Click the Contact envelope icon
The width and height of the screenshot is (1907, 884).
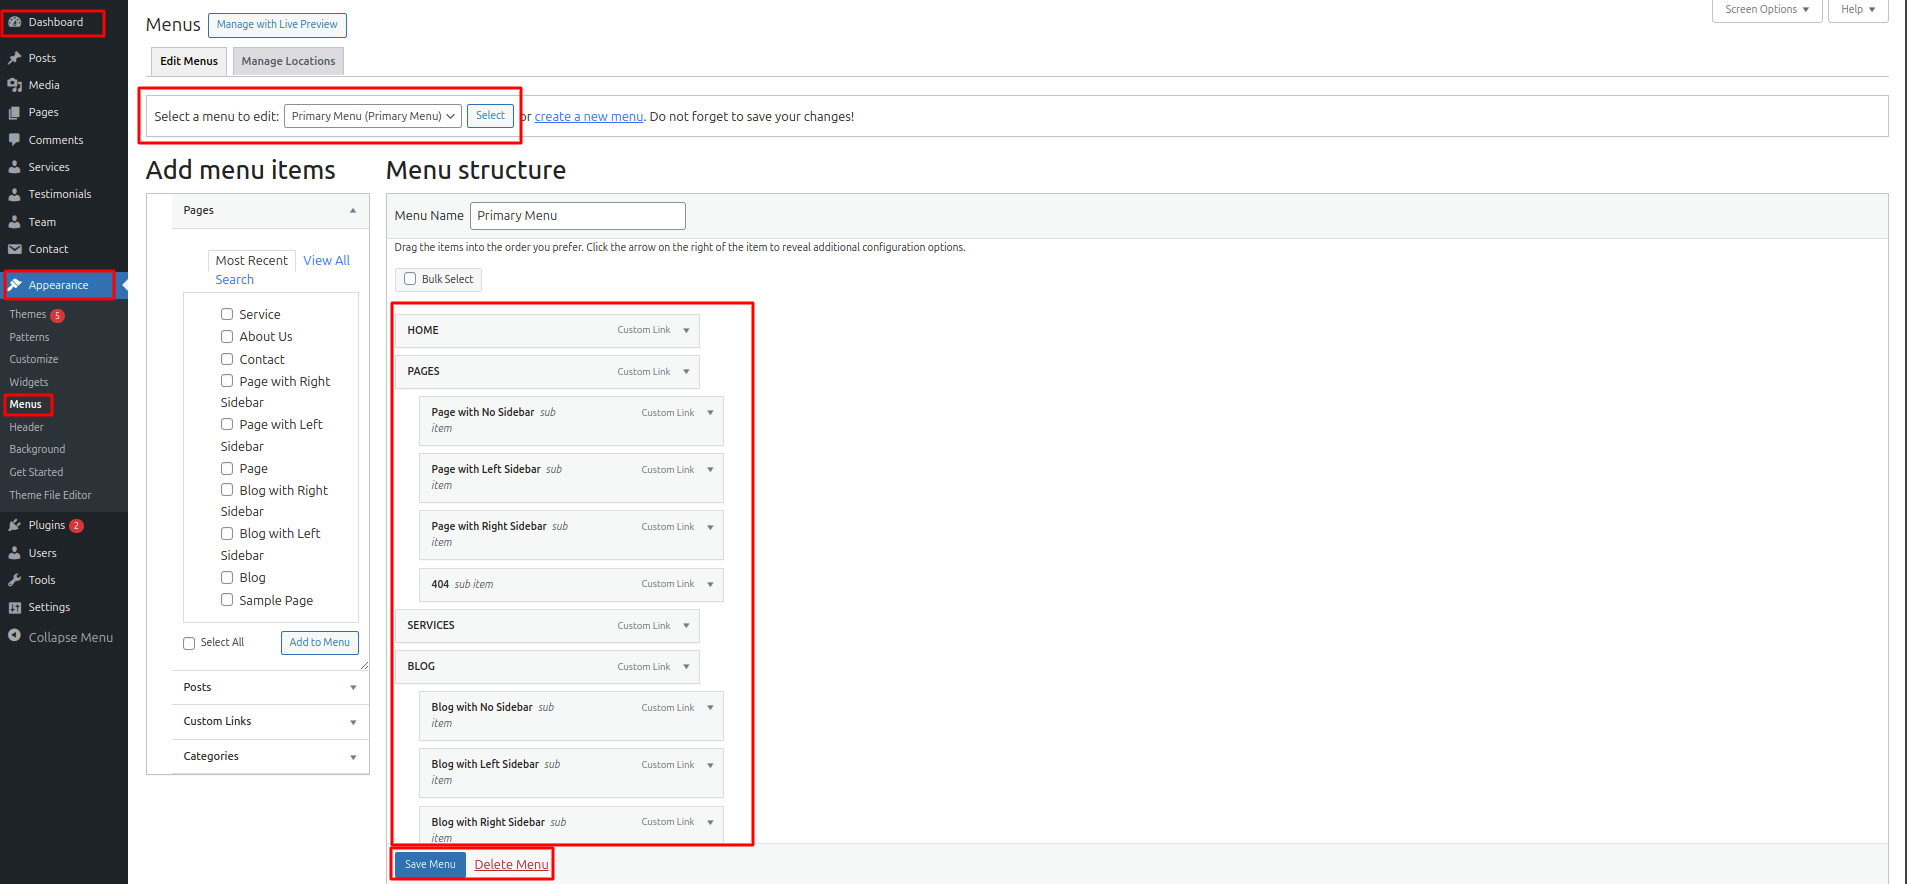coord(15,249)
